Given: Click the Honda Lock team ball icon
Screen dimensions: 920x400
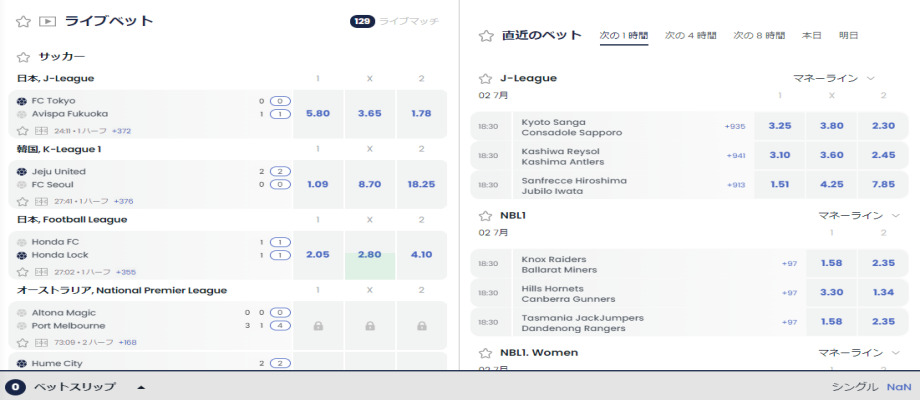Looking at the screenshot, I should tap(22, 255).
